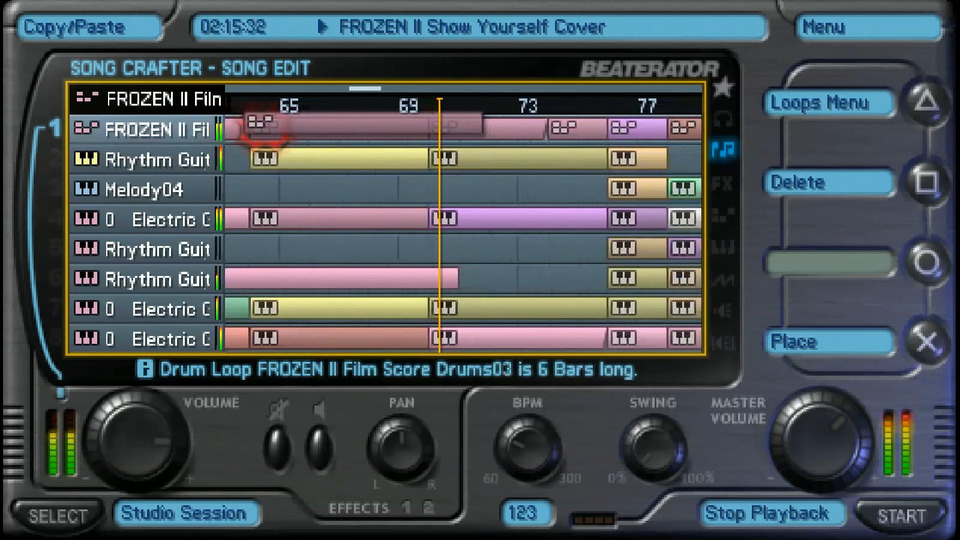Click the orange playhead marker at top
960x540 pixels.
click(x=440, y=101)
